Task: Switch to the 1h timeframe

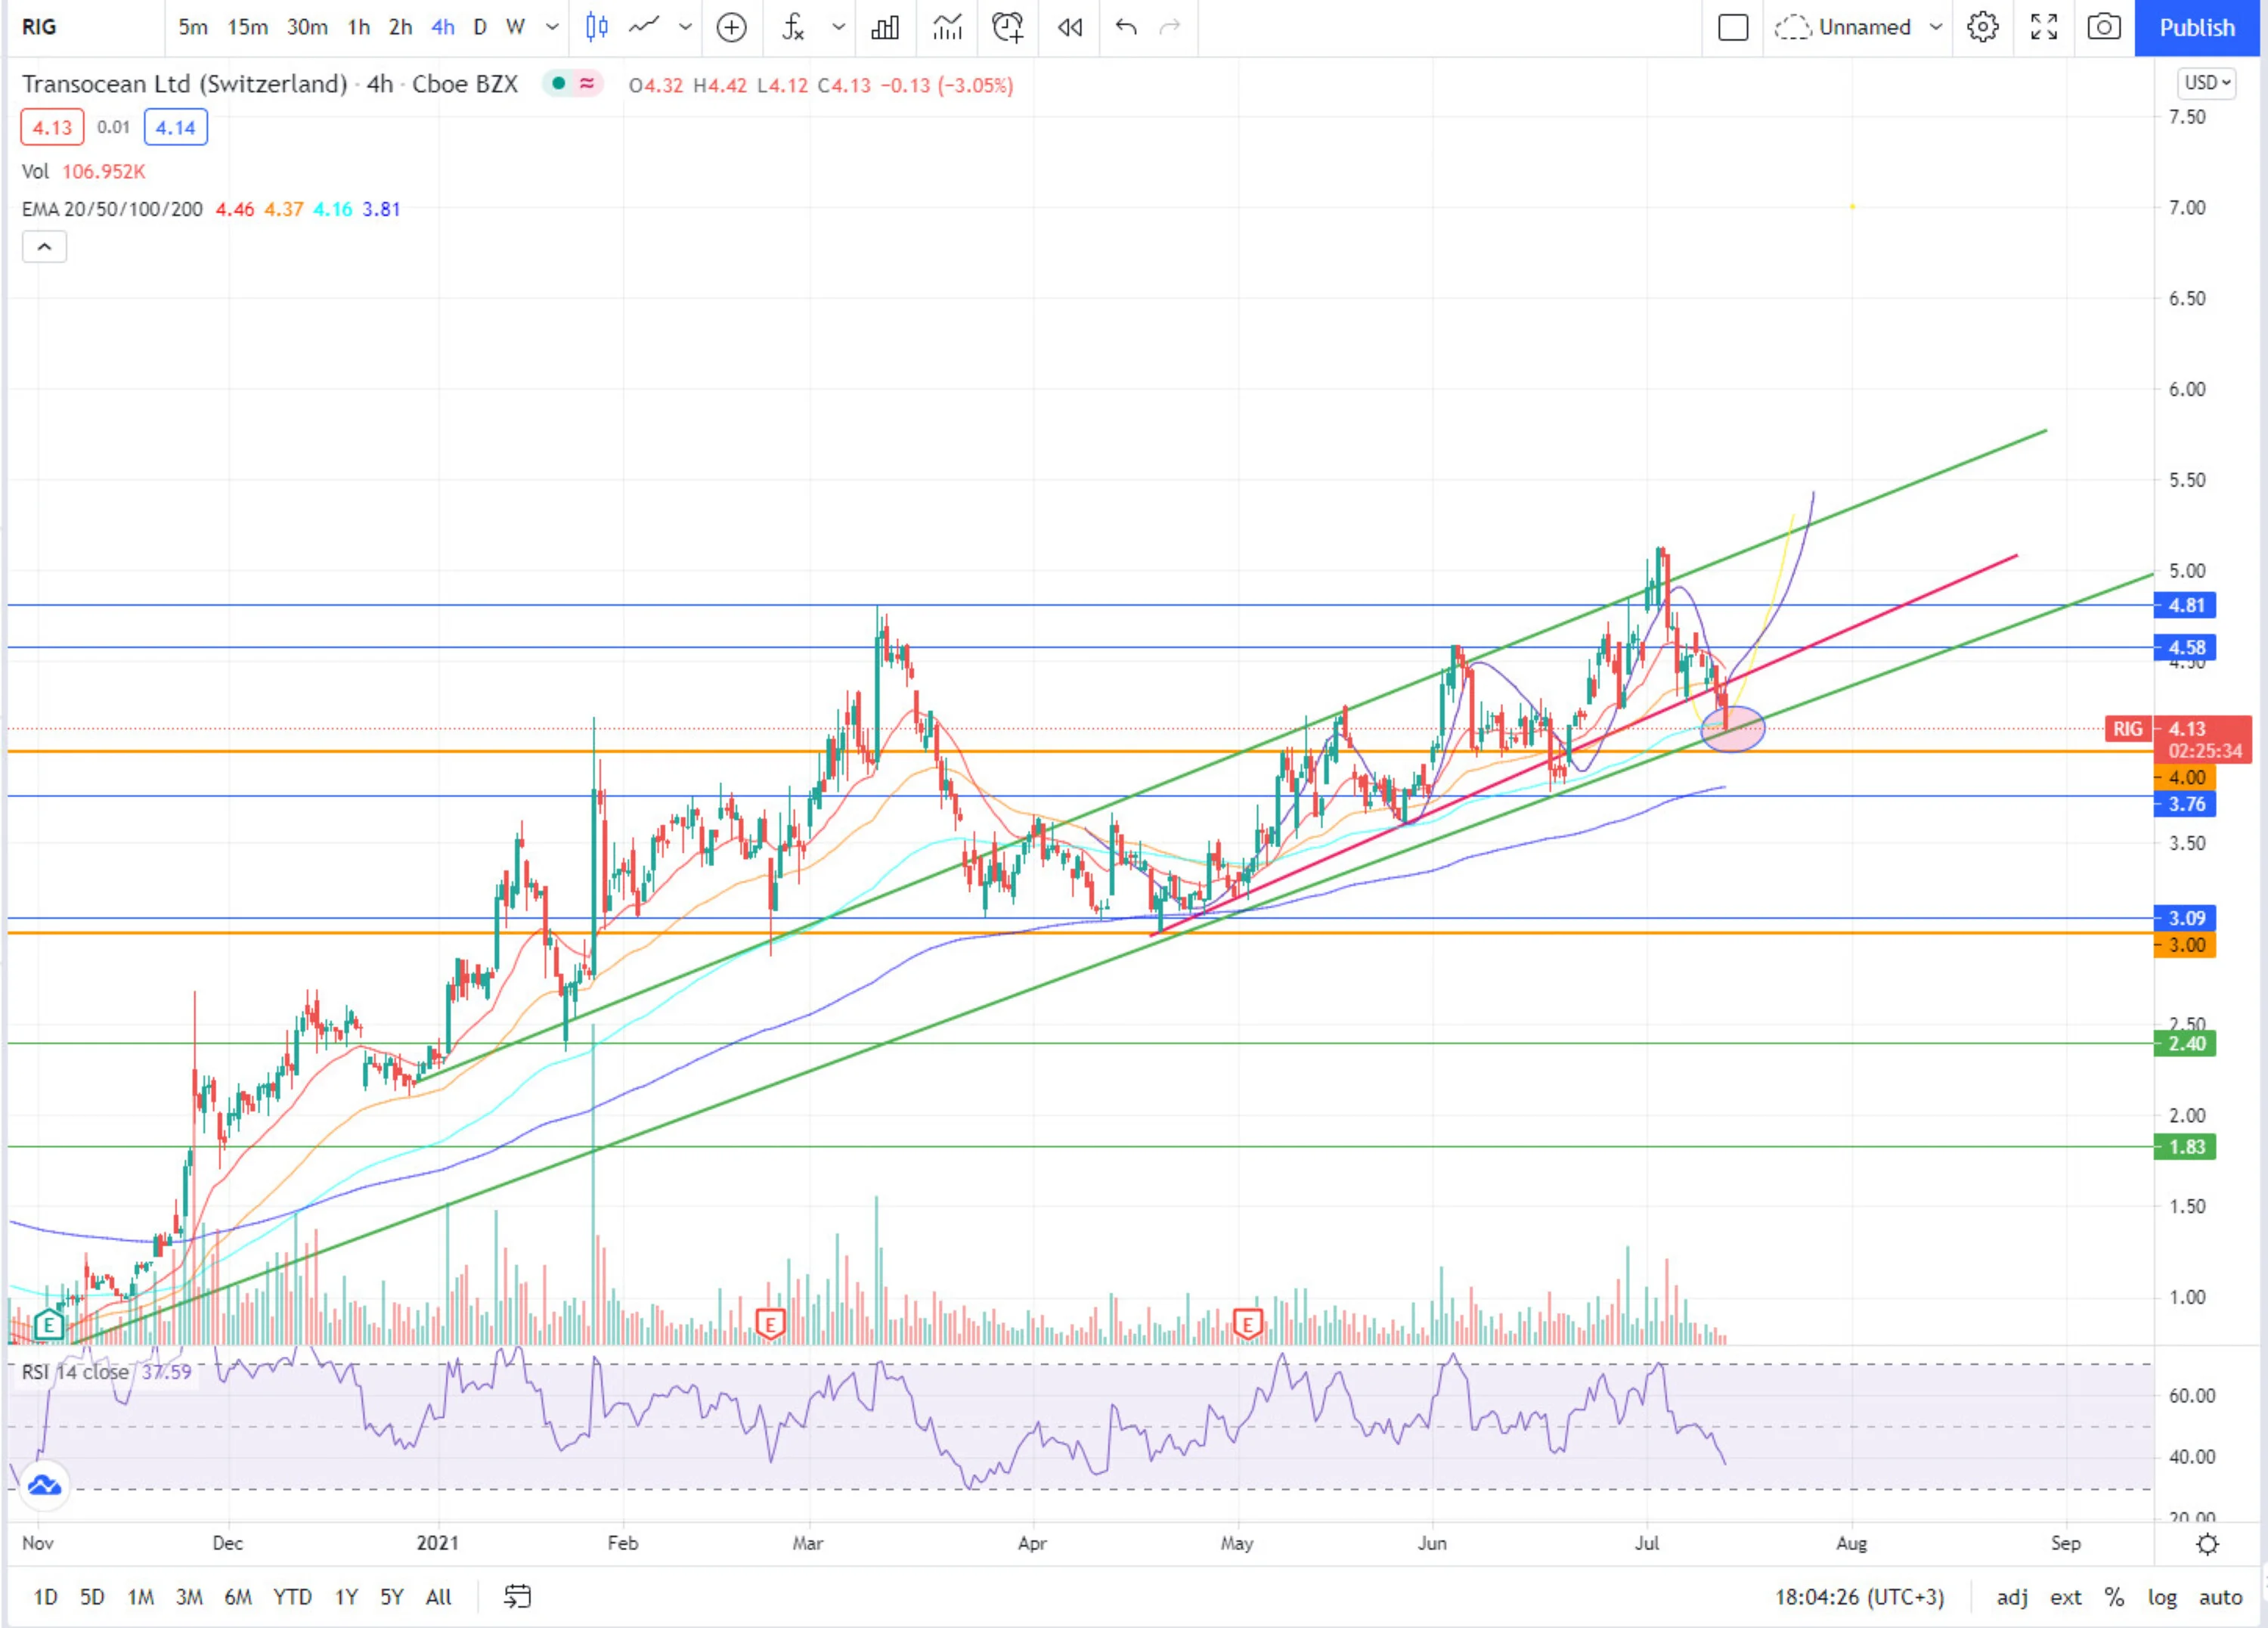Action: pyautogui.click(x=359, y=27)
